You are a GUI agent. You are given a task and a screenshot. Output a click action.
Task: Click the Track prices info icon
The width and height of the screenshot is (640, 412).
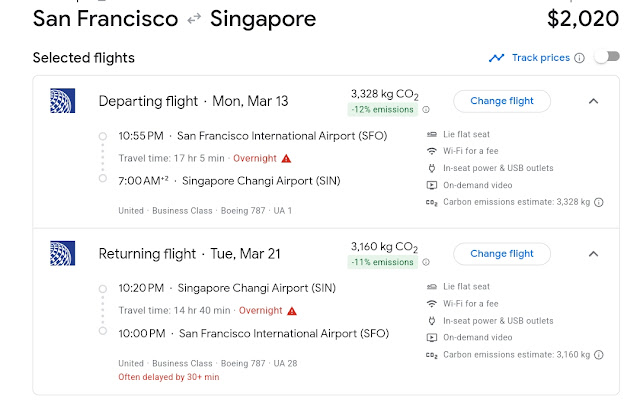pos(579,58)
